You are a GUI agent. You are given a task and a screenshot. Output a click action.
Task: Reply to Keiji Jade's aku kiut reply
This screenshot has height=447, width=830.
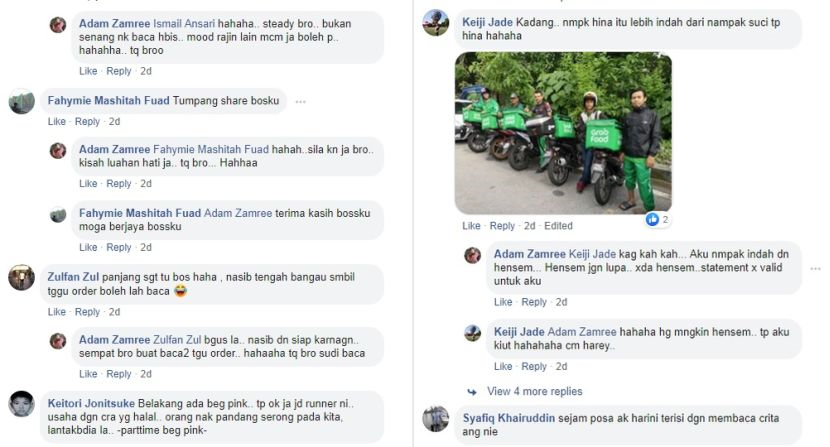[x=534, y=366]
